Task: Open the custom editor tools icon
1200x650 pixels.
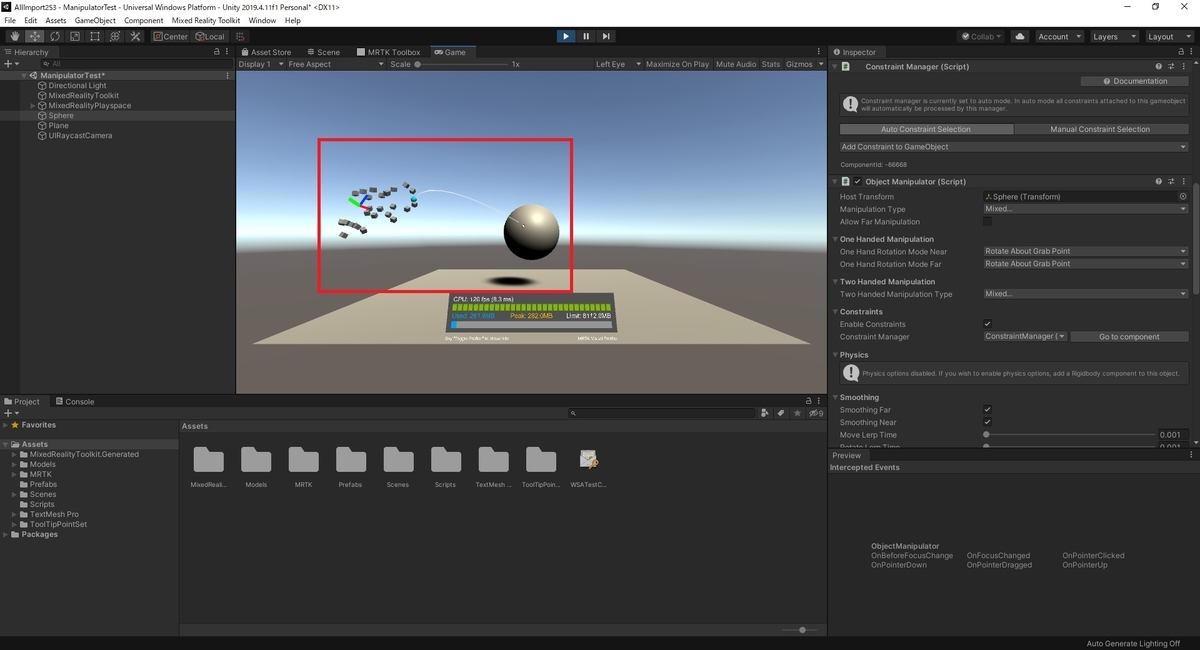Action: click(x=135, y=36)
